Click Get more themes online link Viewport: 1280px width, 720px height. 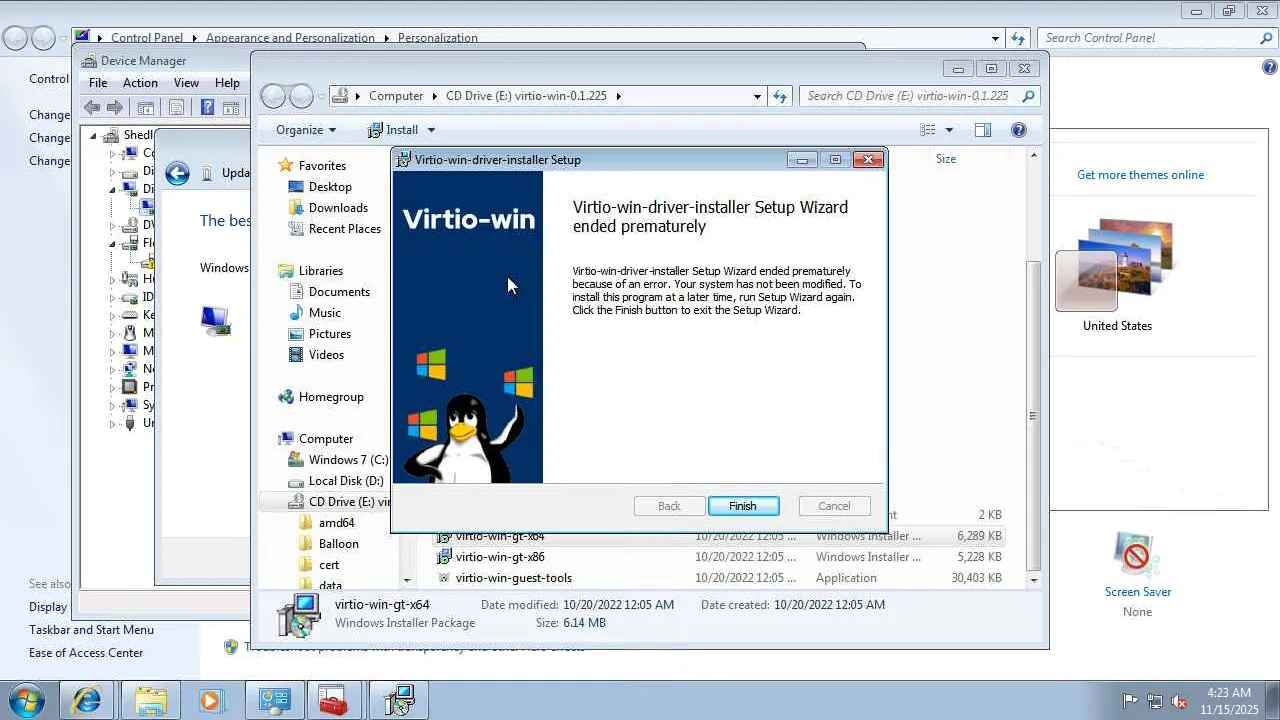1140,175
